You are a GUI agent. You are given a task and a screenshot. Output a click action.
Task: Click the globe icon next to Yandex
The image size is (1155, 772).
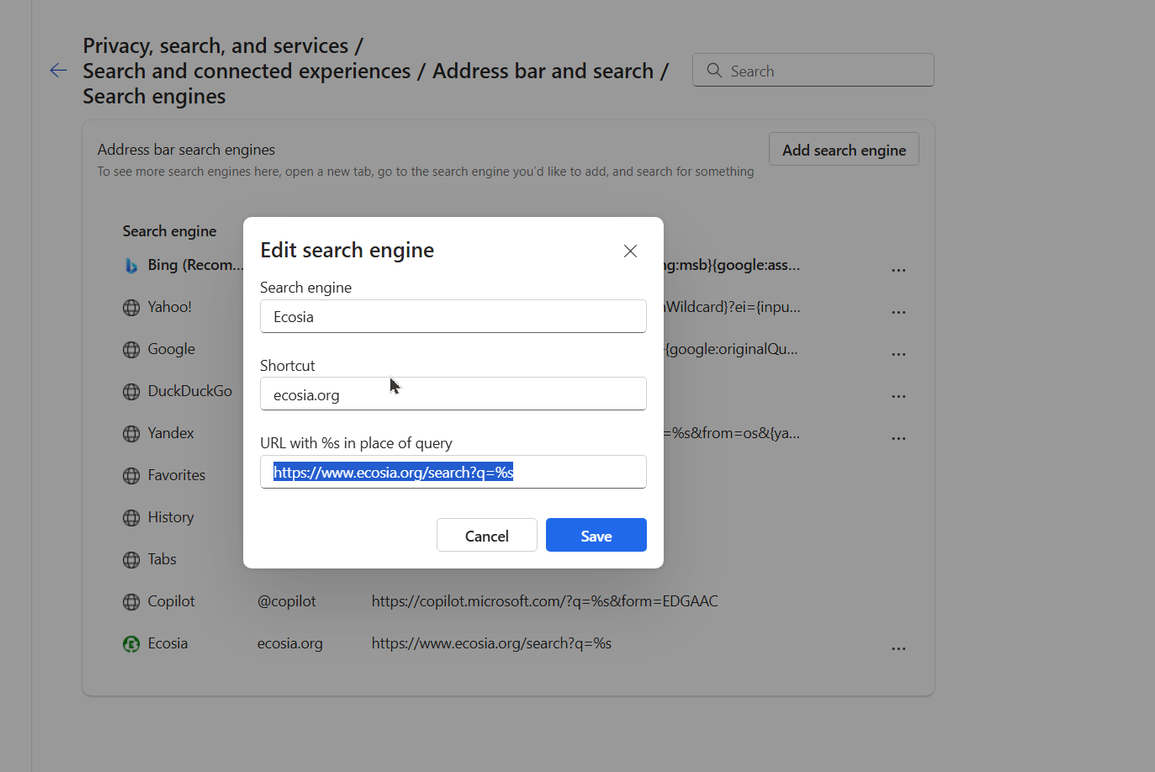pyautogui.click(x=131, y=433)
